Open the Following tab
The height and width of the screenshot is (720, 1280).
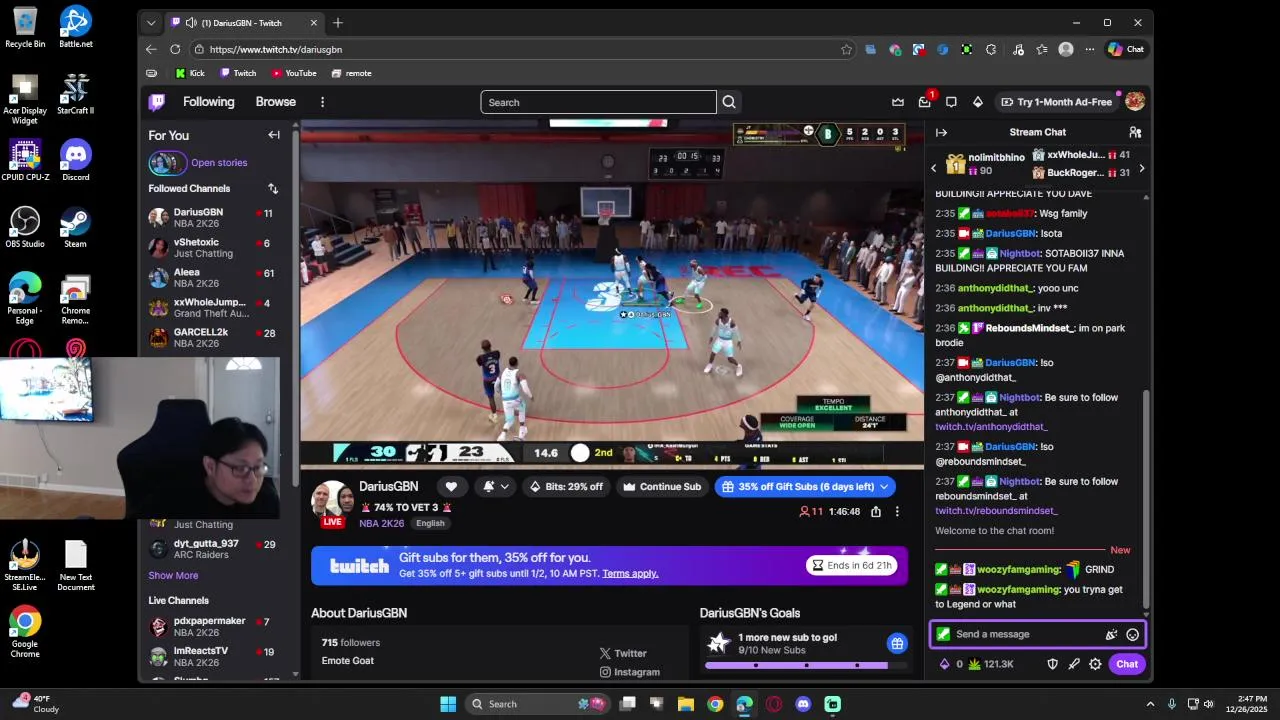[x=208, y=102]
